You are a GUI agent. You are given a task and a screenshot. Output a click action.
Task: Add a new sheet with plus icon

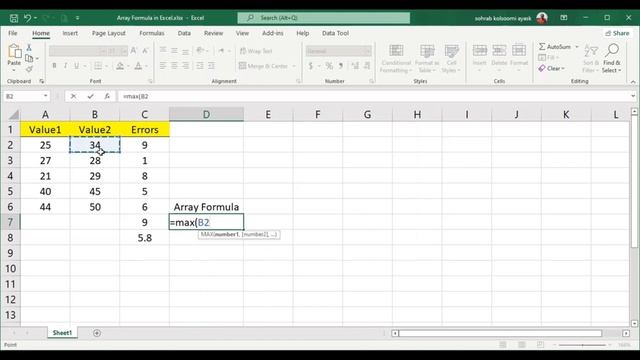click(x=97, y=333)
